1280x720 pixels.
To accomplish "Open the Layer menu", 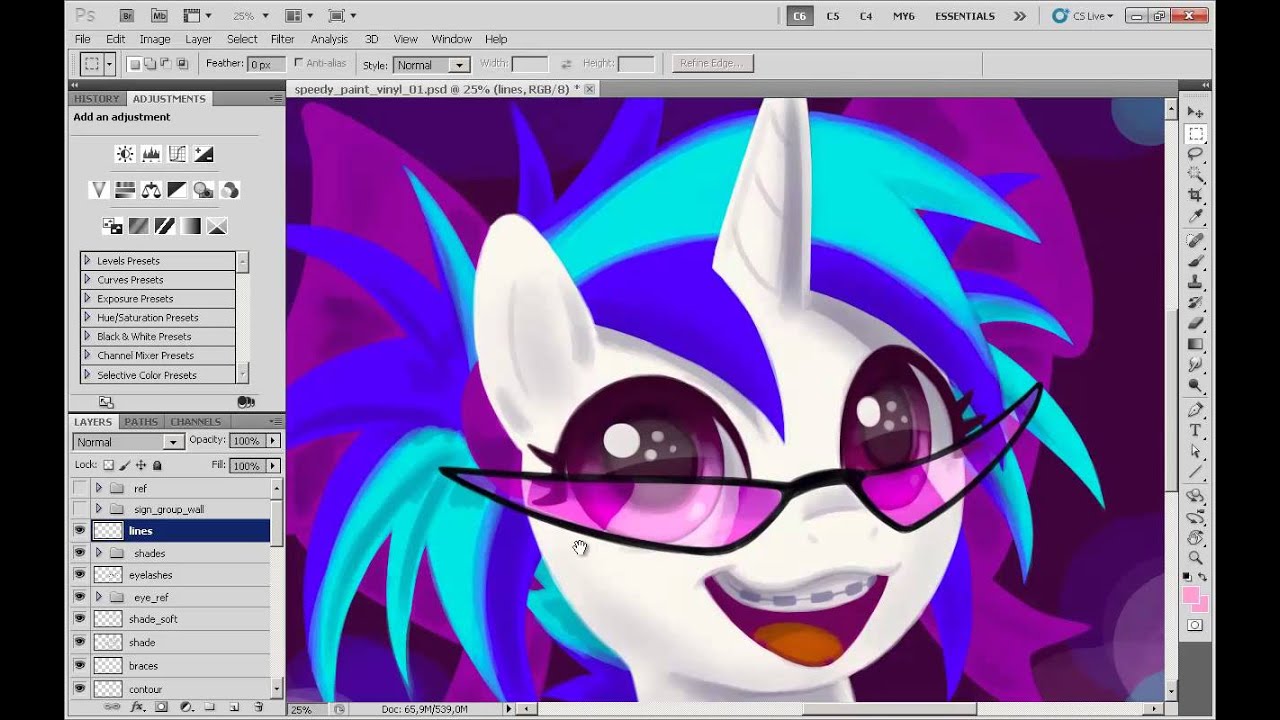I will pos(198,39).
